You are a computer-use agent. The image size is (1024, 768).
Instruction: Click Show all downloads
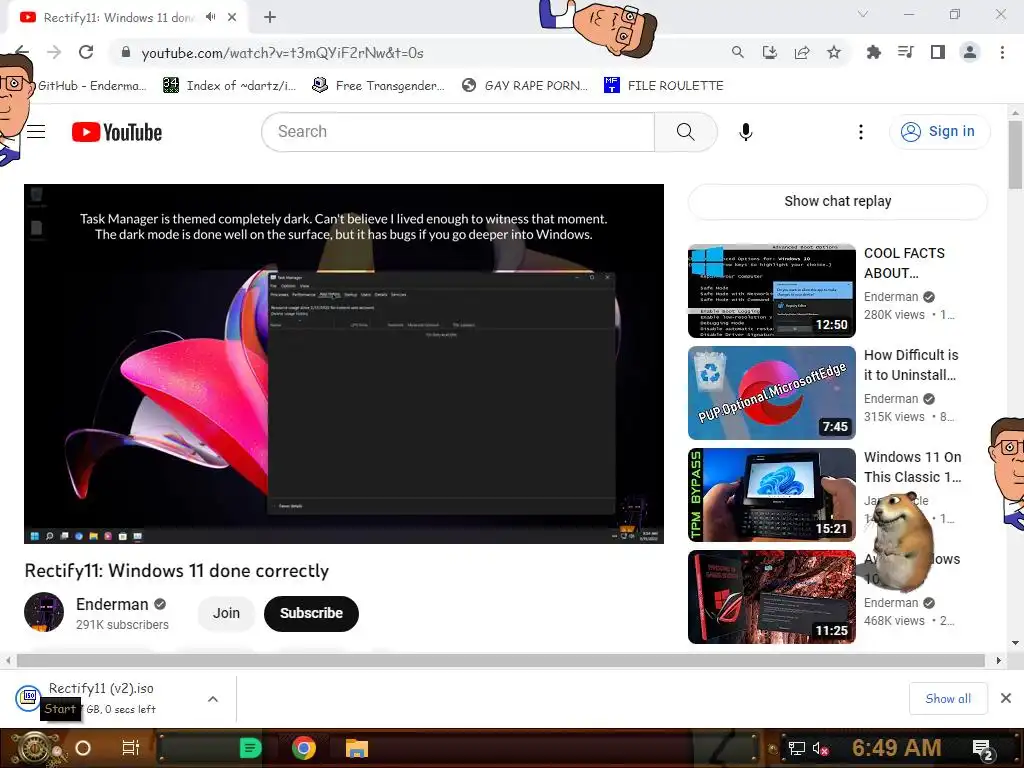click(948, 699)
